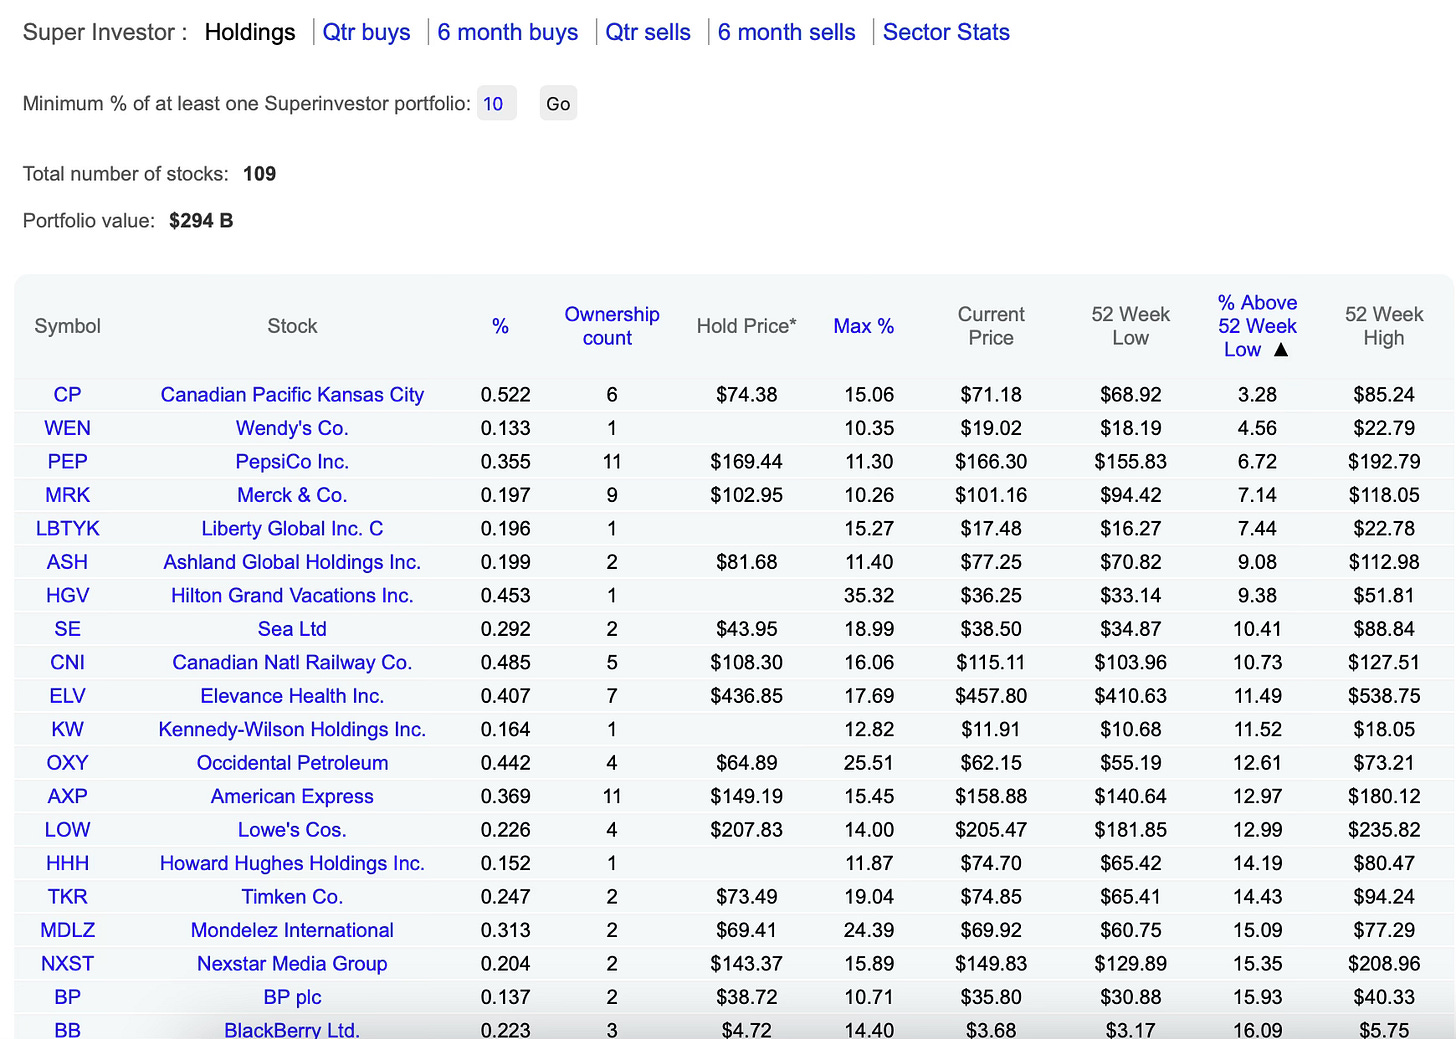The height and width of the screenshot is (1039, 1456).
Task: Select Nexstar 52 week high $208.96
Action: [x=1384, y=964]
